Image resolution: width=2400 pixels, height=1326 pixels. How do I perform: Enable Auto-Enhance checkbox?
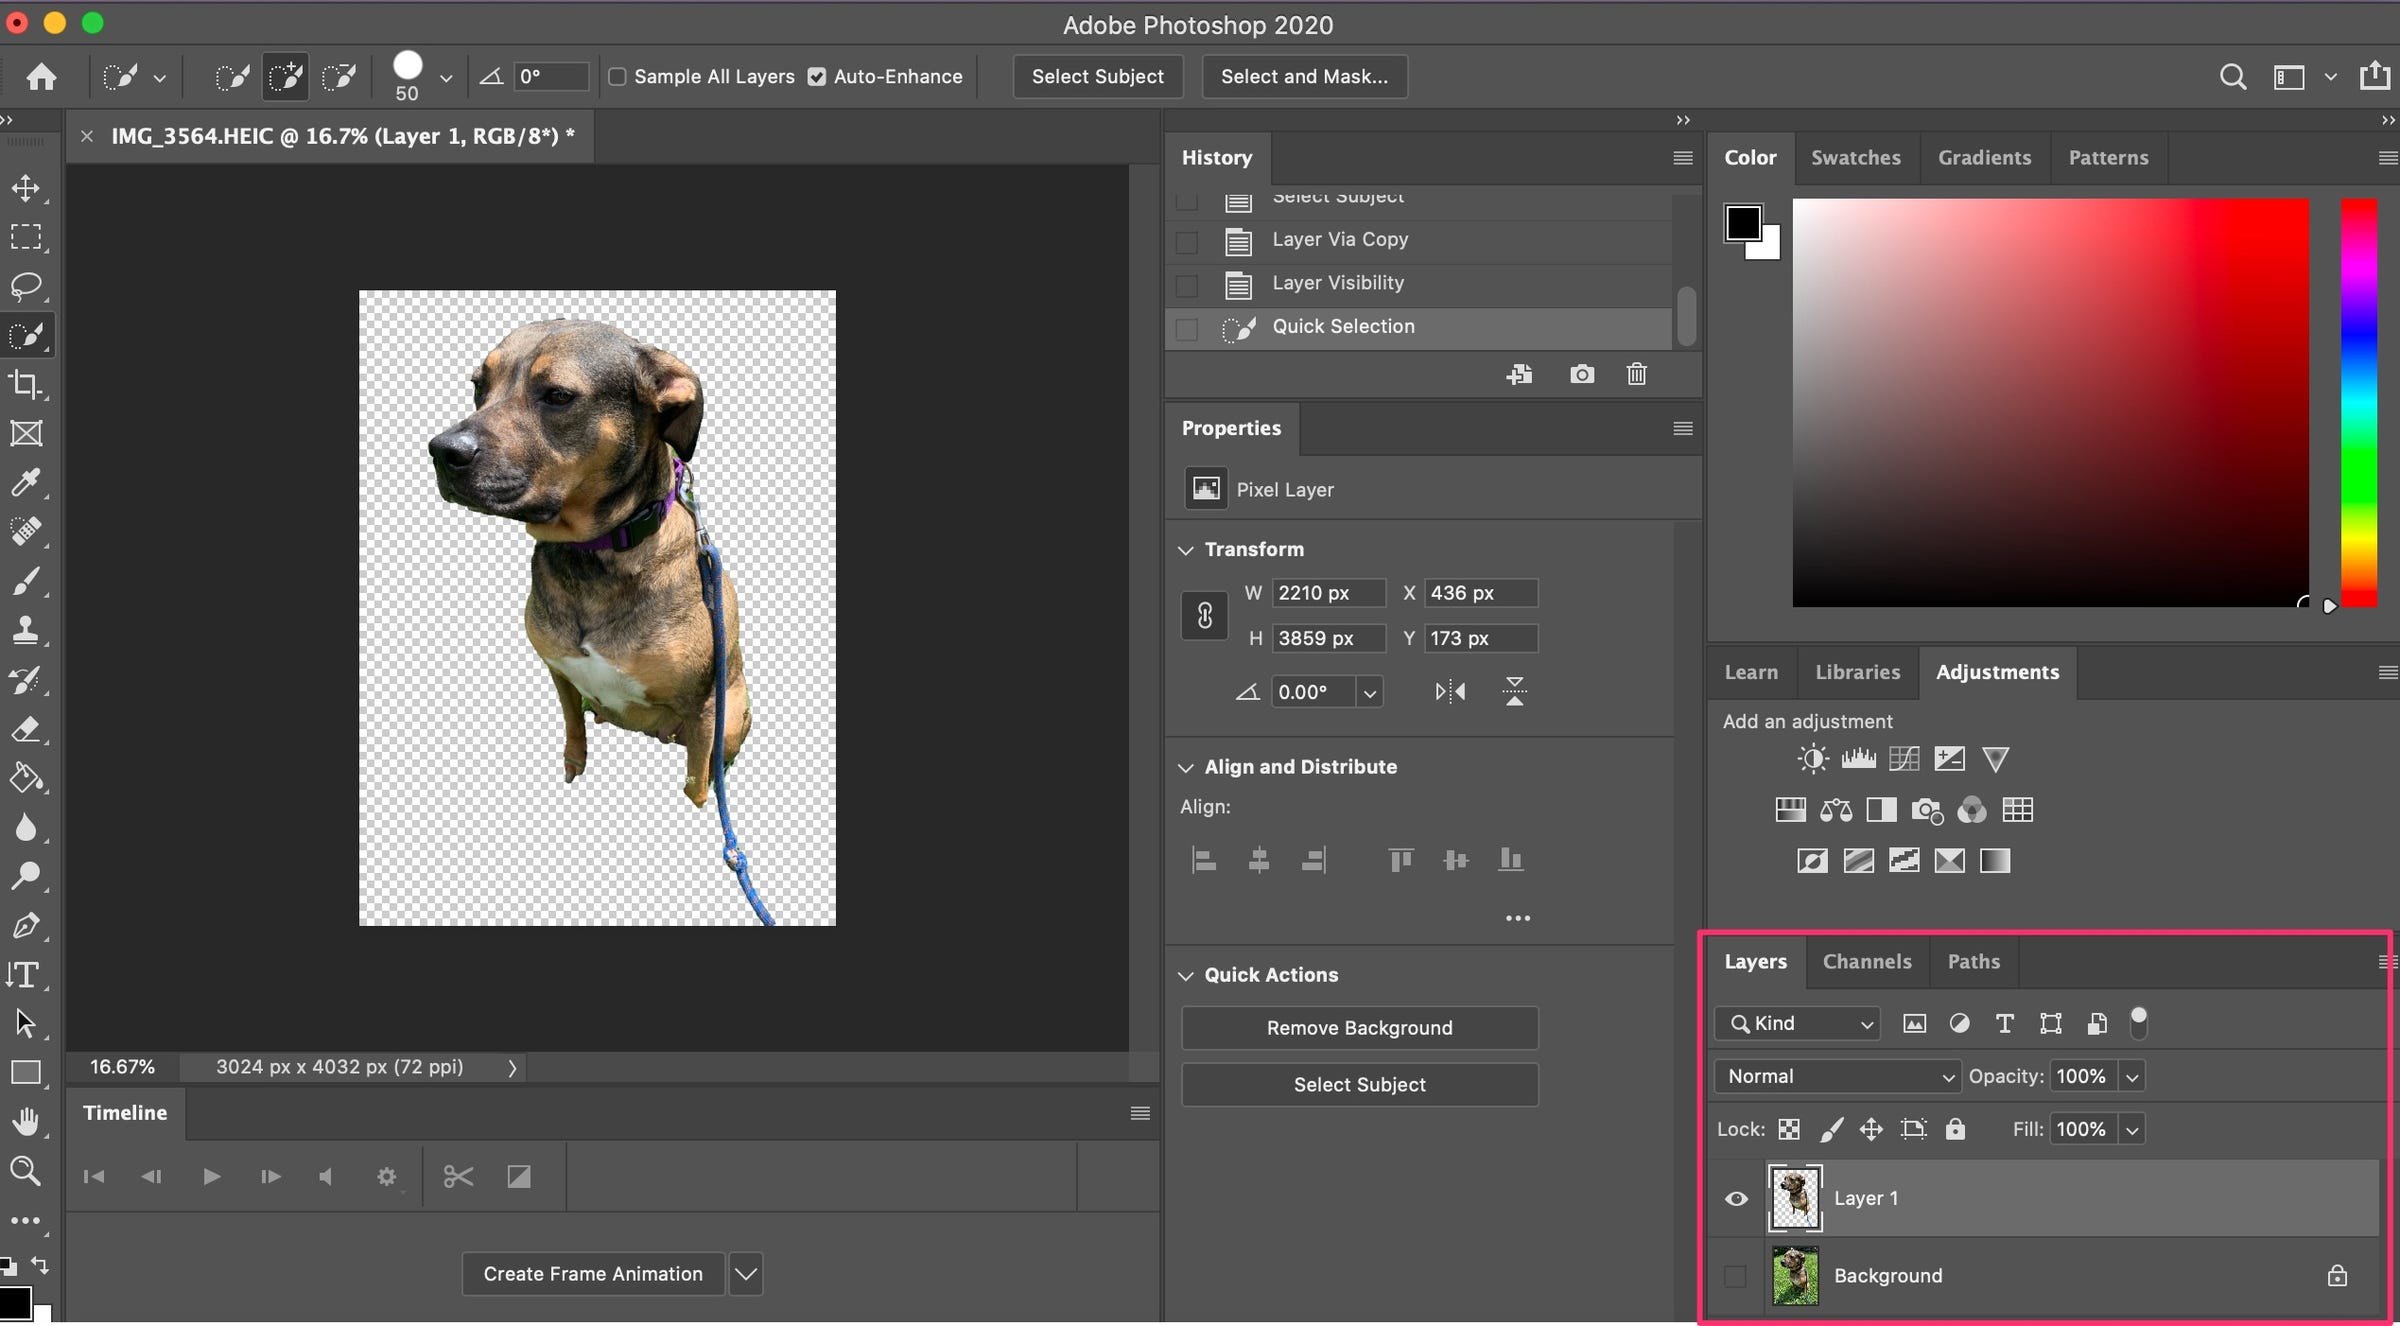pos(816,75)
